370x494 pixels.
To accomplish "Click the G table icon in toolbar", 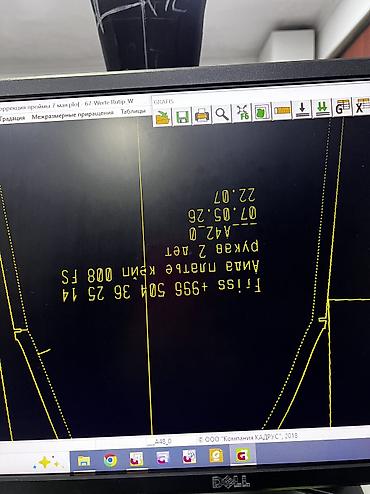I will click(x=342, y=107).
